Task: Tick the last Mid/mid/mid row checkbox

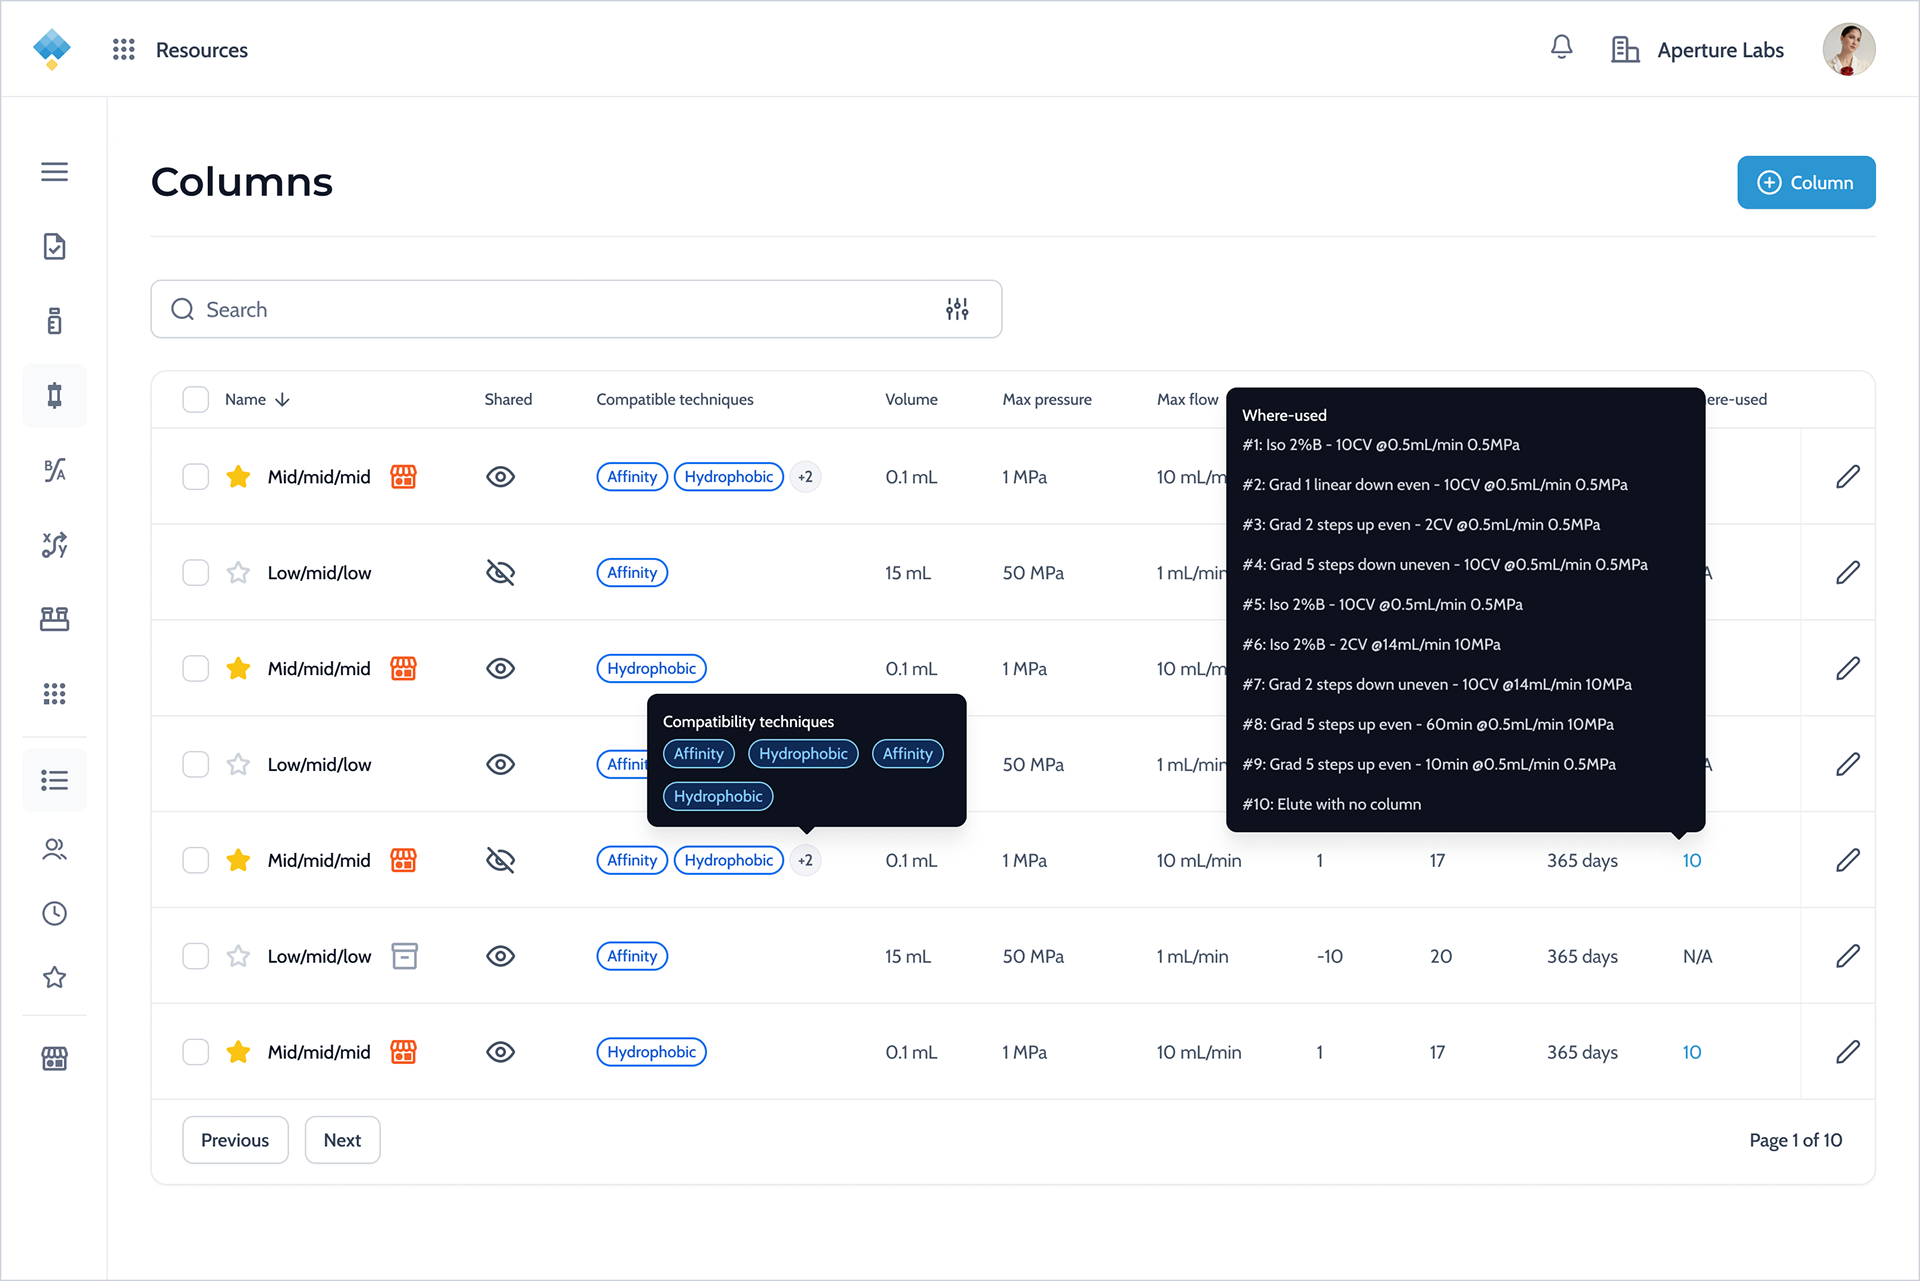Action: 196,1052
